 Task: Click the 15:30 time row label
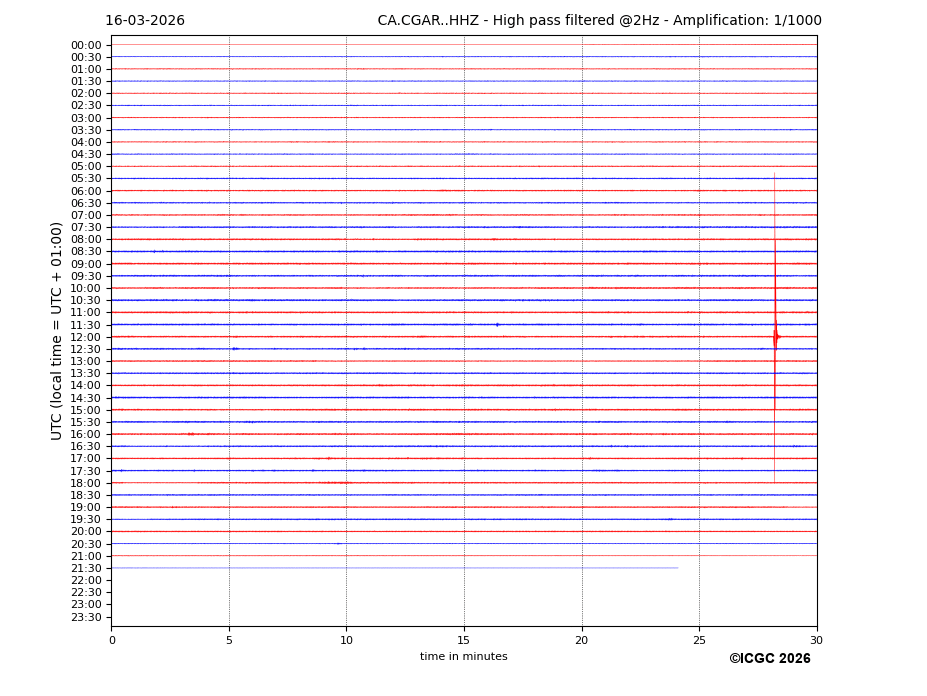pyautogui.click(x=86, y=422)
